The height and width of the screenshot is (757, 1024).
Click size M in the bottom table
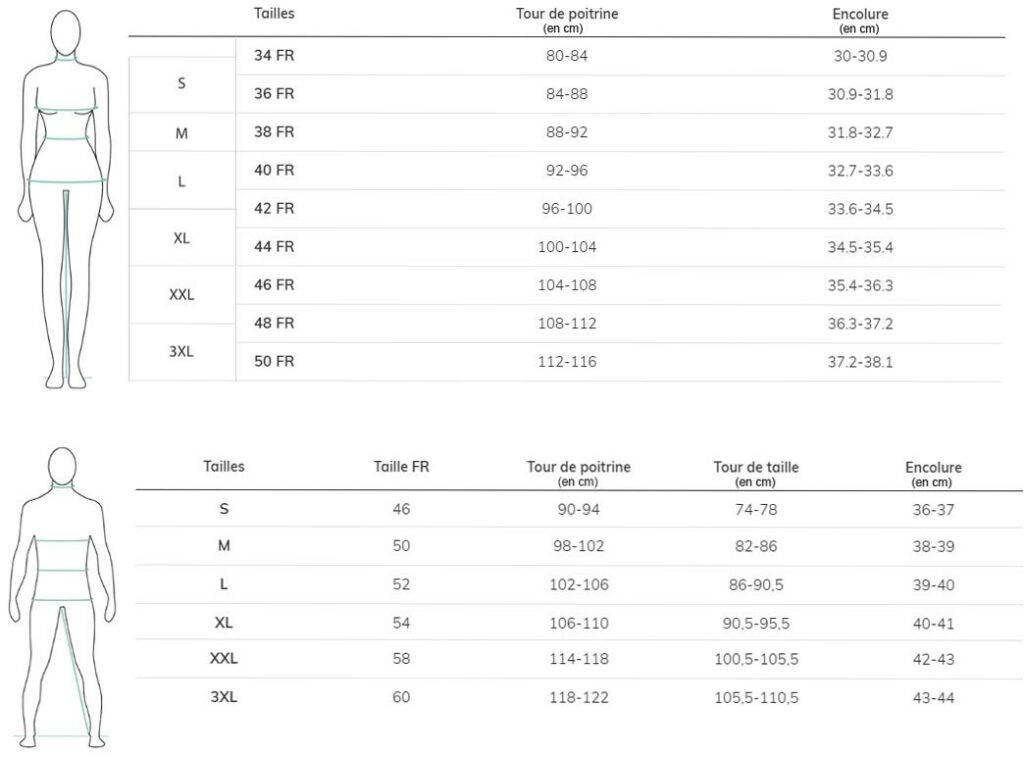pos(223,547)
